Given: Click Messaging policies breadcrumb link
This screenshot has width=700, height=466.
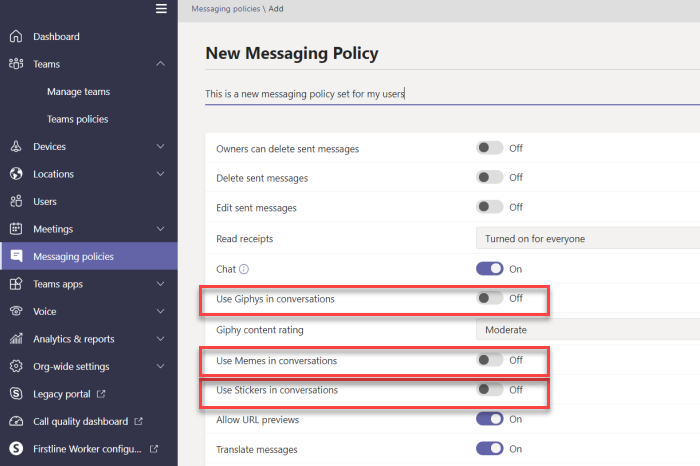Looking at the screenshot, I should point(225,9).
